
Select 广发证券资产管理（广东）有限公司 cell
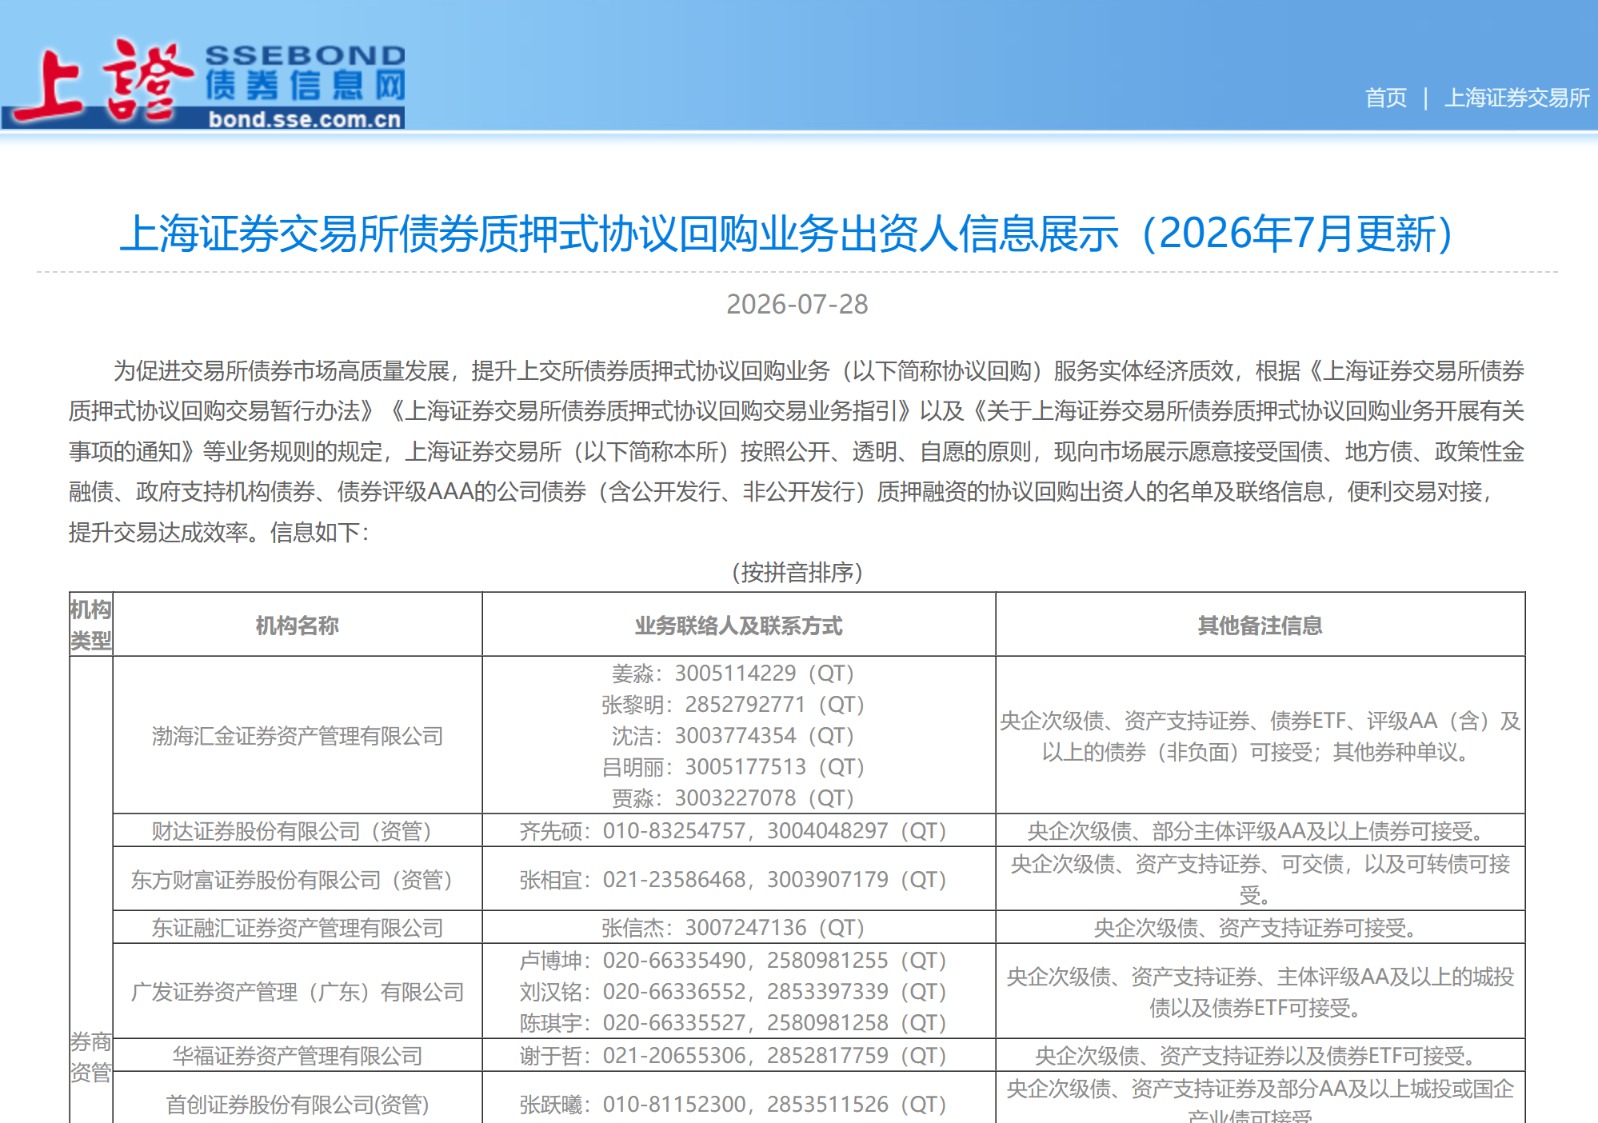297,992
